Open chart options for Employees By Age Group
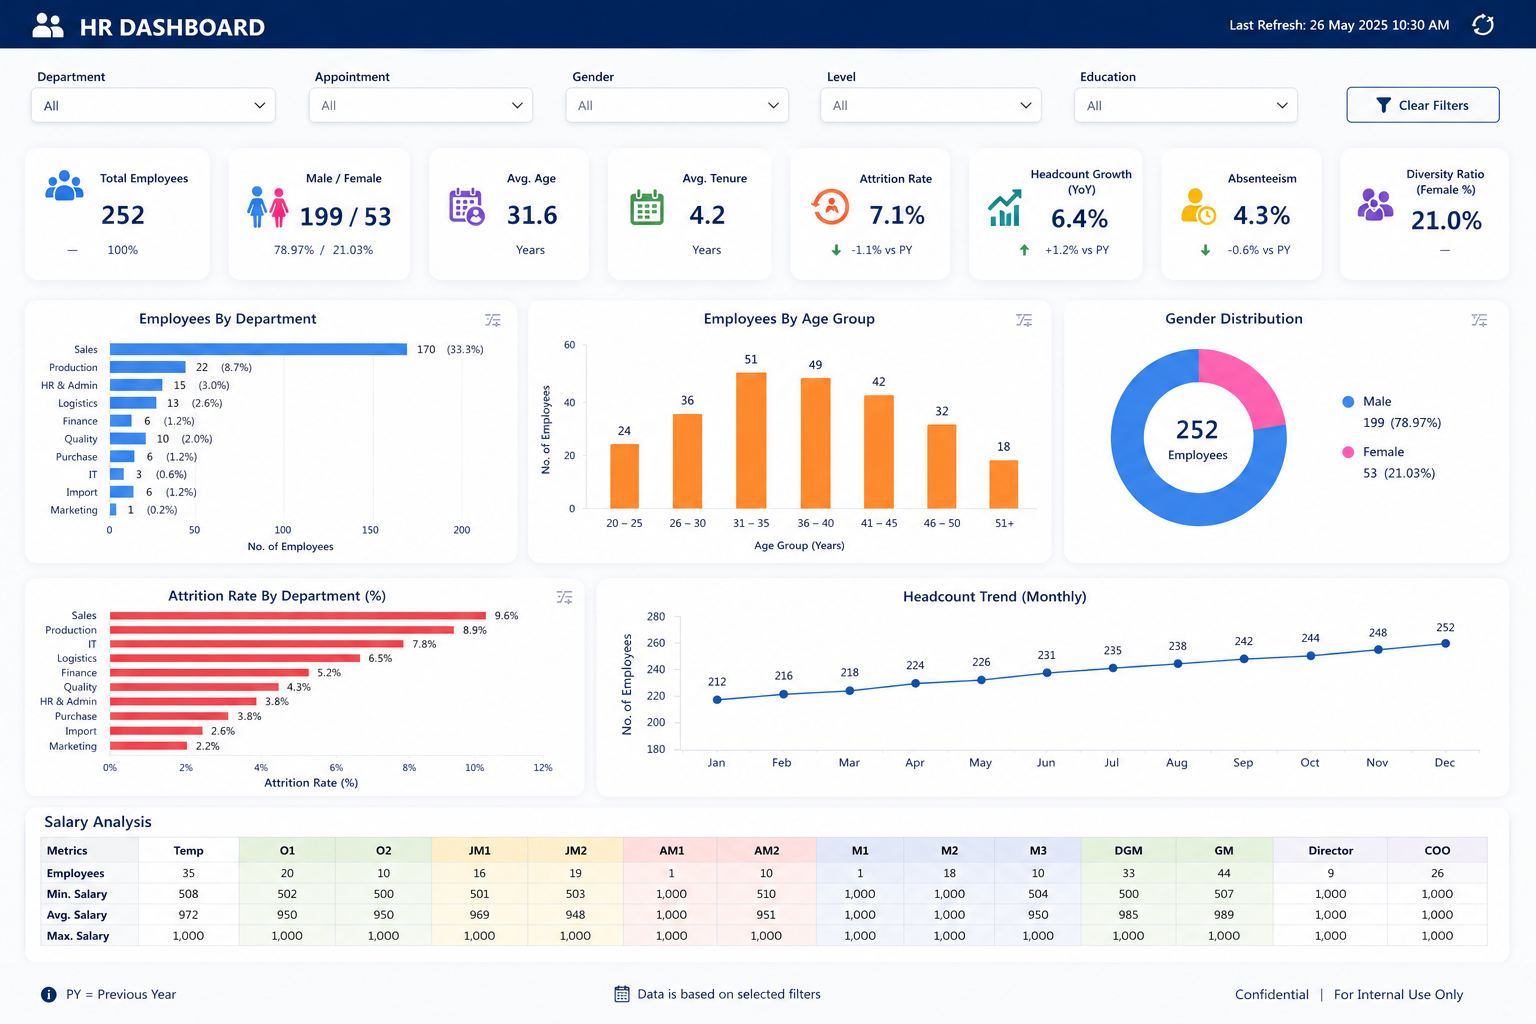Image resolution: width=1536 pixels, height=1024 pixels. [x=1024, y=320]
